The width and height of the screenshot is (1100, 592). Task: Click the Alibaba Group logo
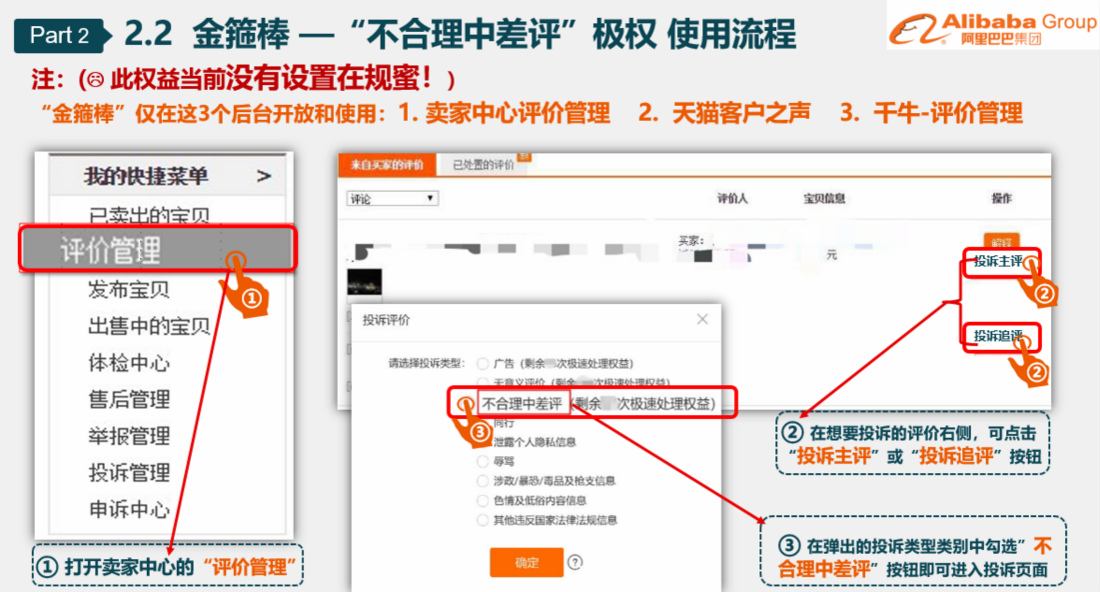tap(992, 27)
